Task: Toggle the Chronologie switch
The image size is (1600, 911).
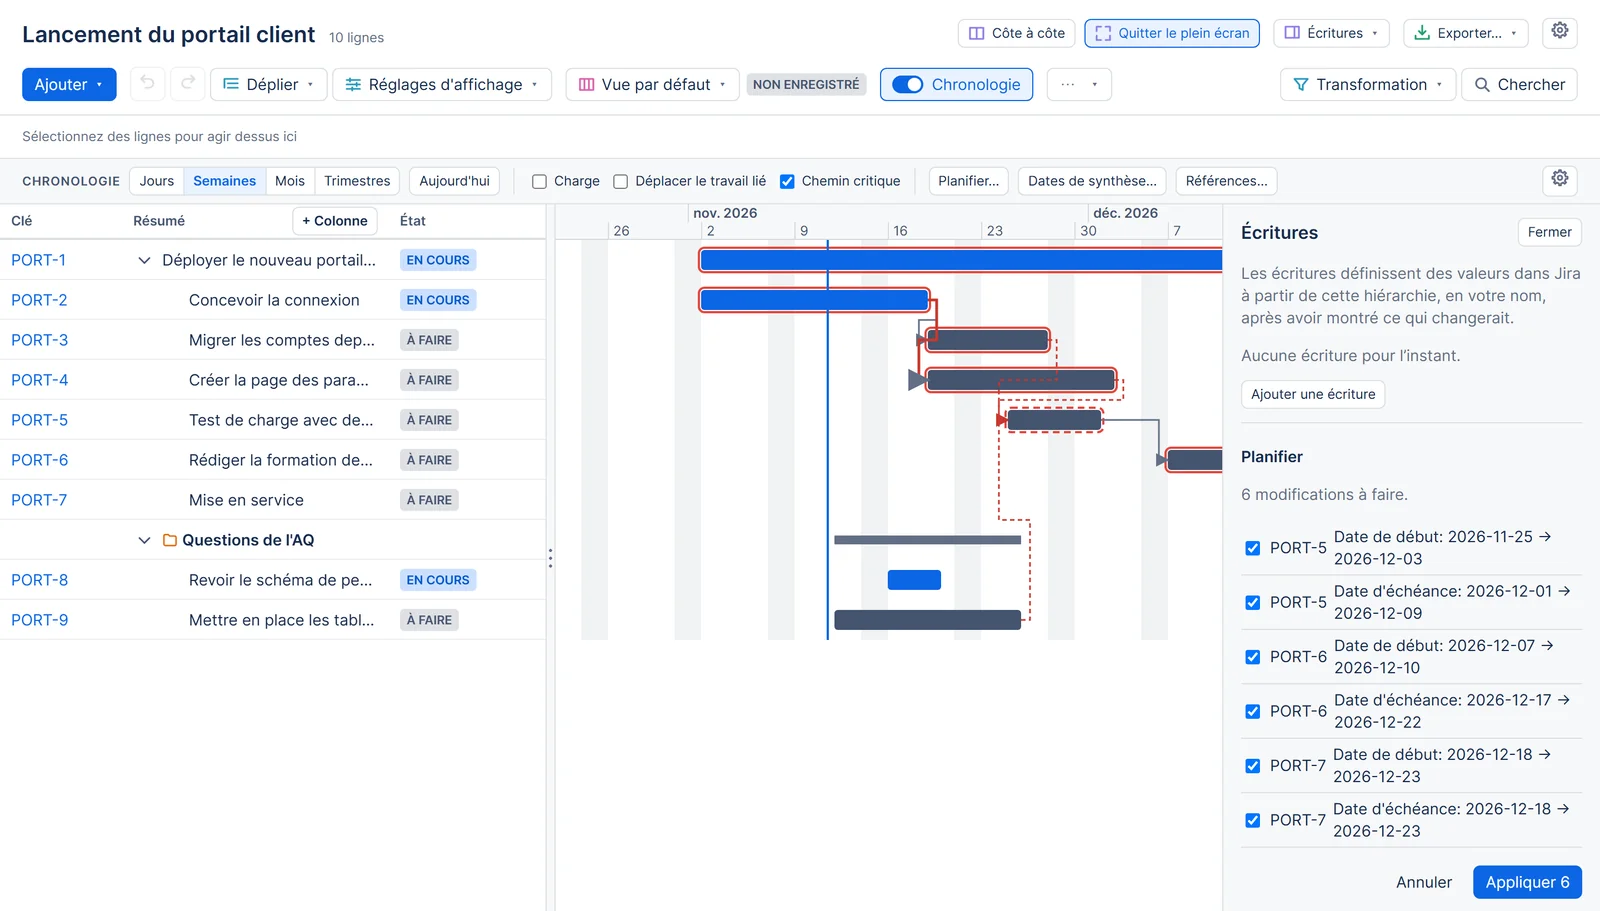Action: coord(908,84)
